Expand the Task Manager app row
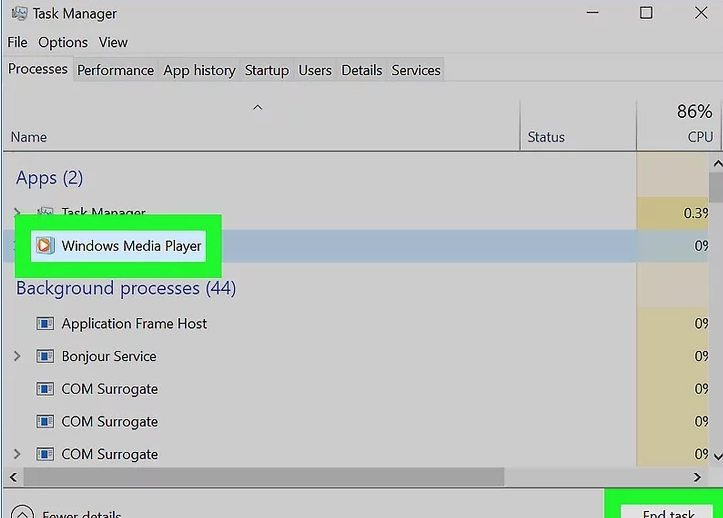723x518 pixels. click(x=17, y=212)
